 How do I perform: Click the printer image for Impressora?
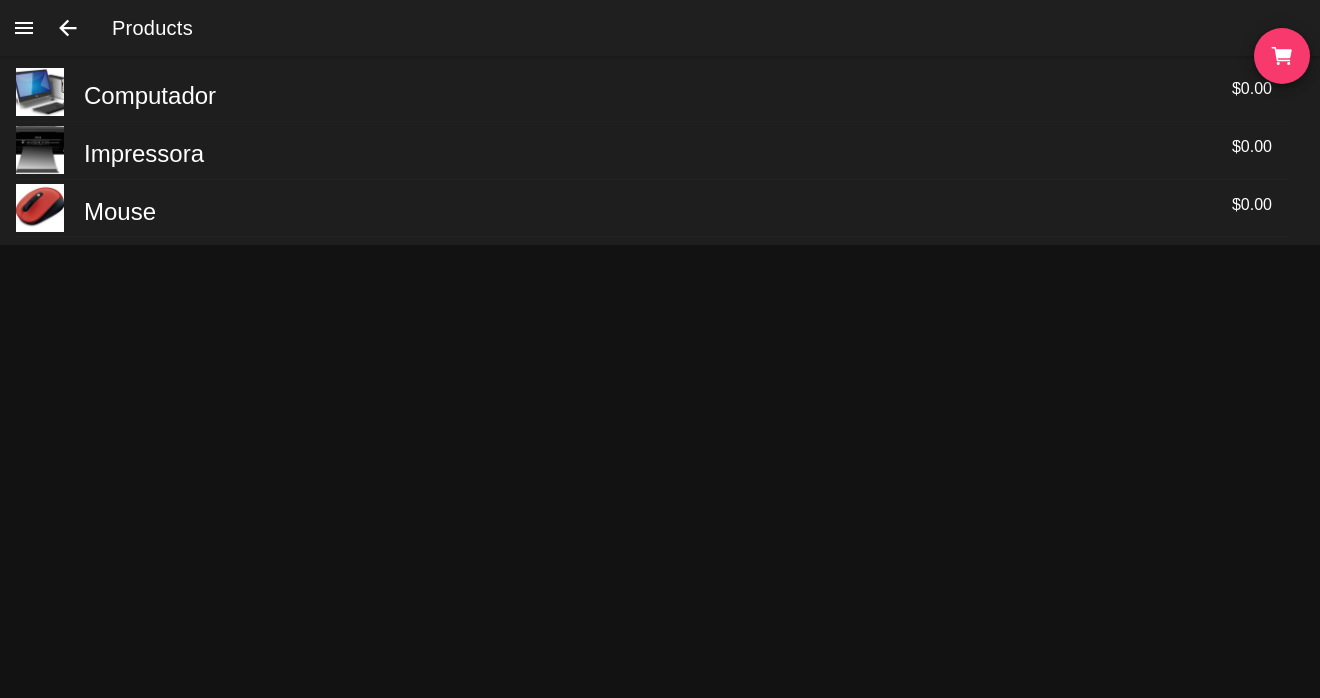click(40, 150)
